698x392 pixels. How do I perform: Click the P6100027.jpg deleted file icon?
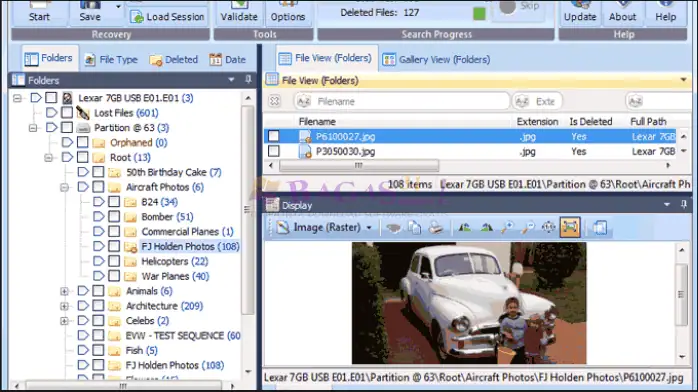coord(305,137)
